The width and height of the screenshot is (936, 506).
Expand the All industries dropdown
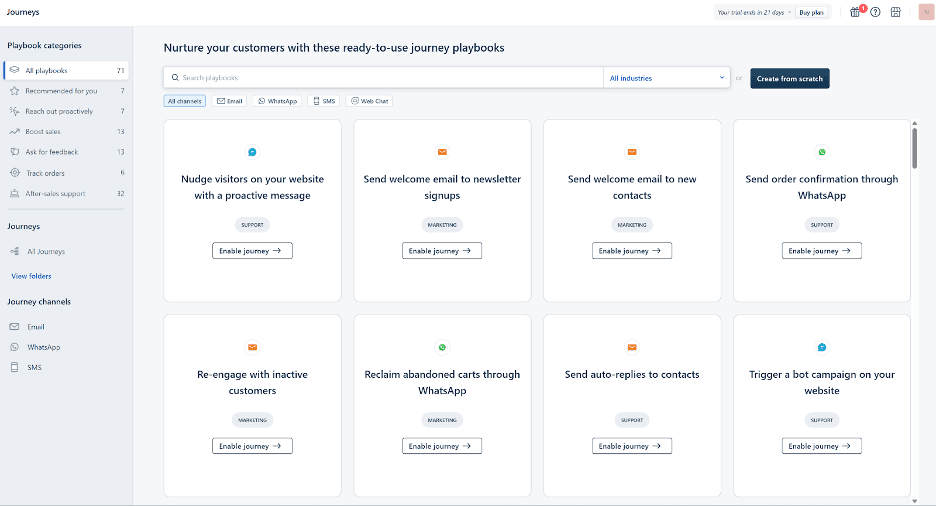coord(666,78)
